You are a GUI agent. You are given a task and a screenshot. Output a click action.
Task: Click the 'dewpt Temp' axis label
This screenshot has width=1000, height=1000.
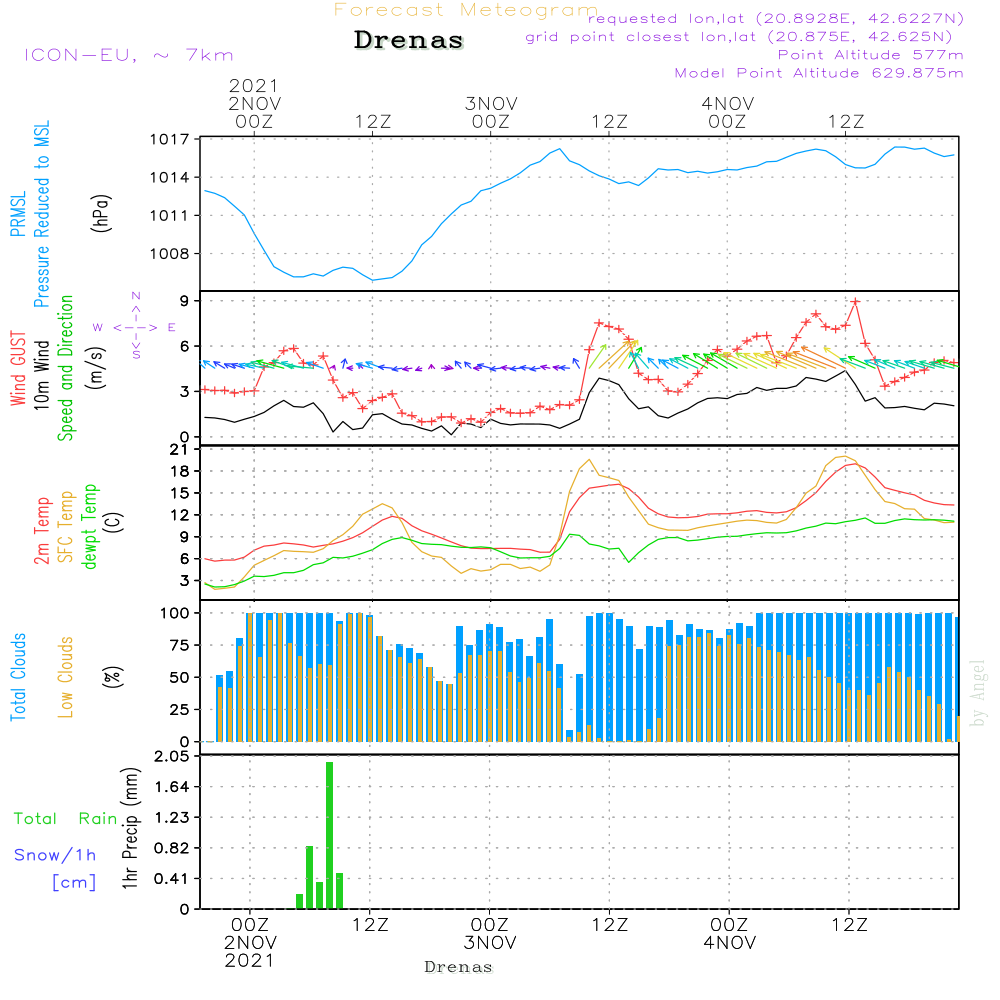click(x=90, y=526)
